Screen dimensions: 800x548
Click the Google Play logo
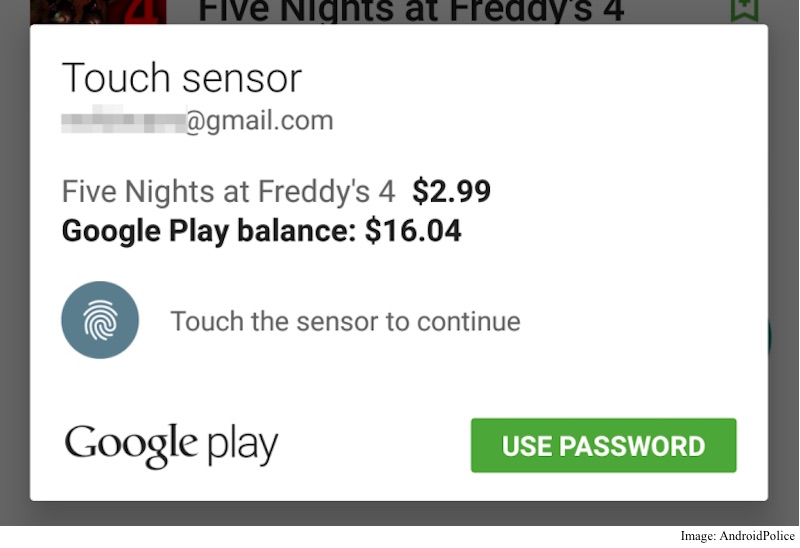pyautogui.click(x=171, y=445)
